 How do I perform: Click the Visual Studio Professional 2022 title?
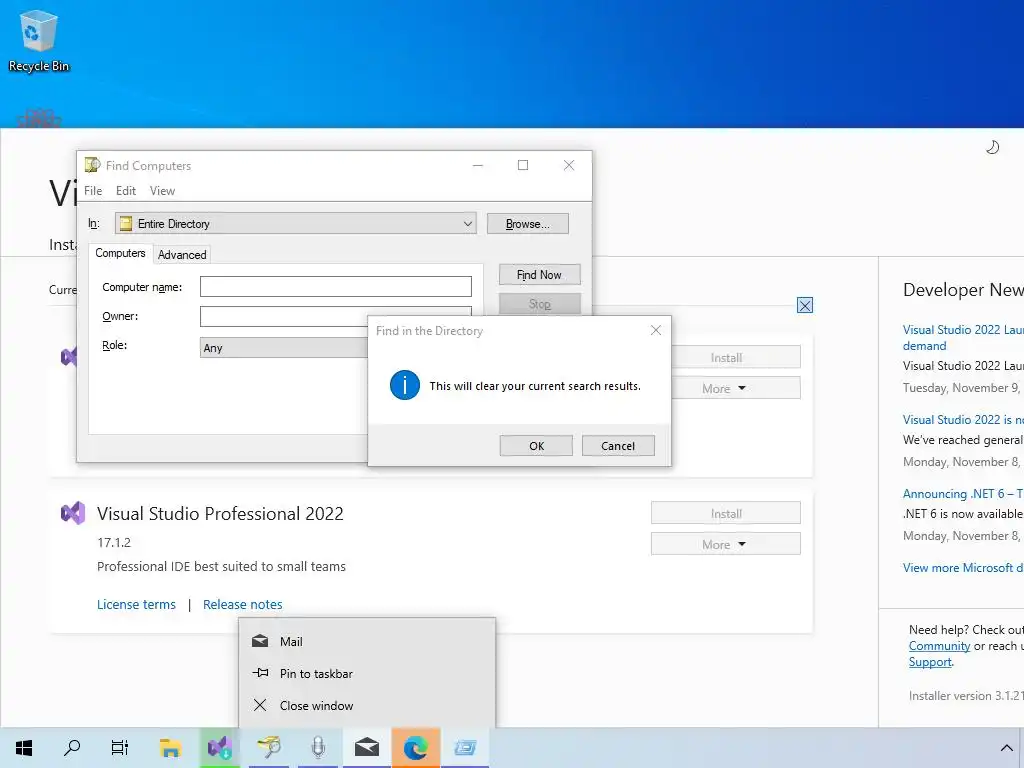pyautogui.click(x=220, y=513)
